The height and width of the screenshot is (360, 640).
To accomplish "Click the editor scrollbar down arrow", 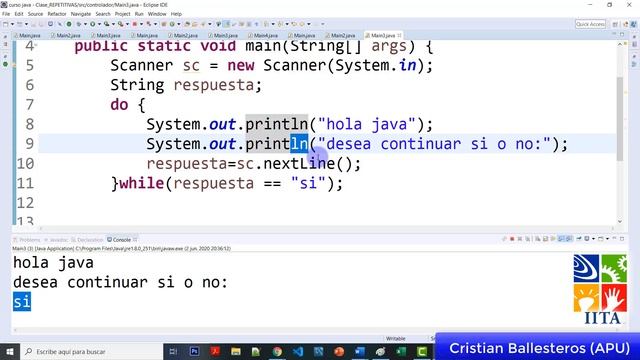I will tap(620, 221).
